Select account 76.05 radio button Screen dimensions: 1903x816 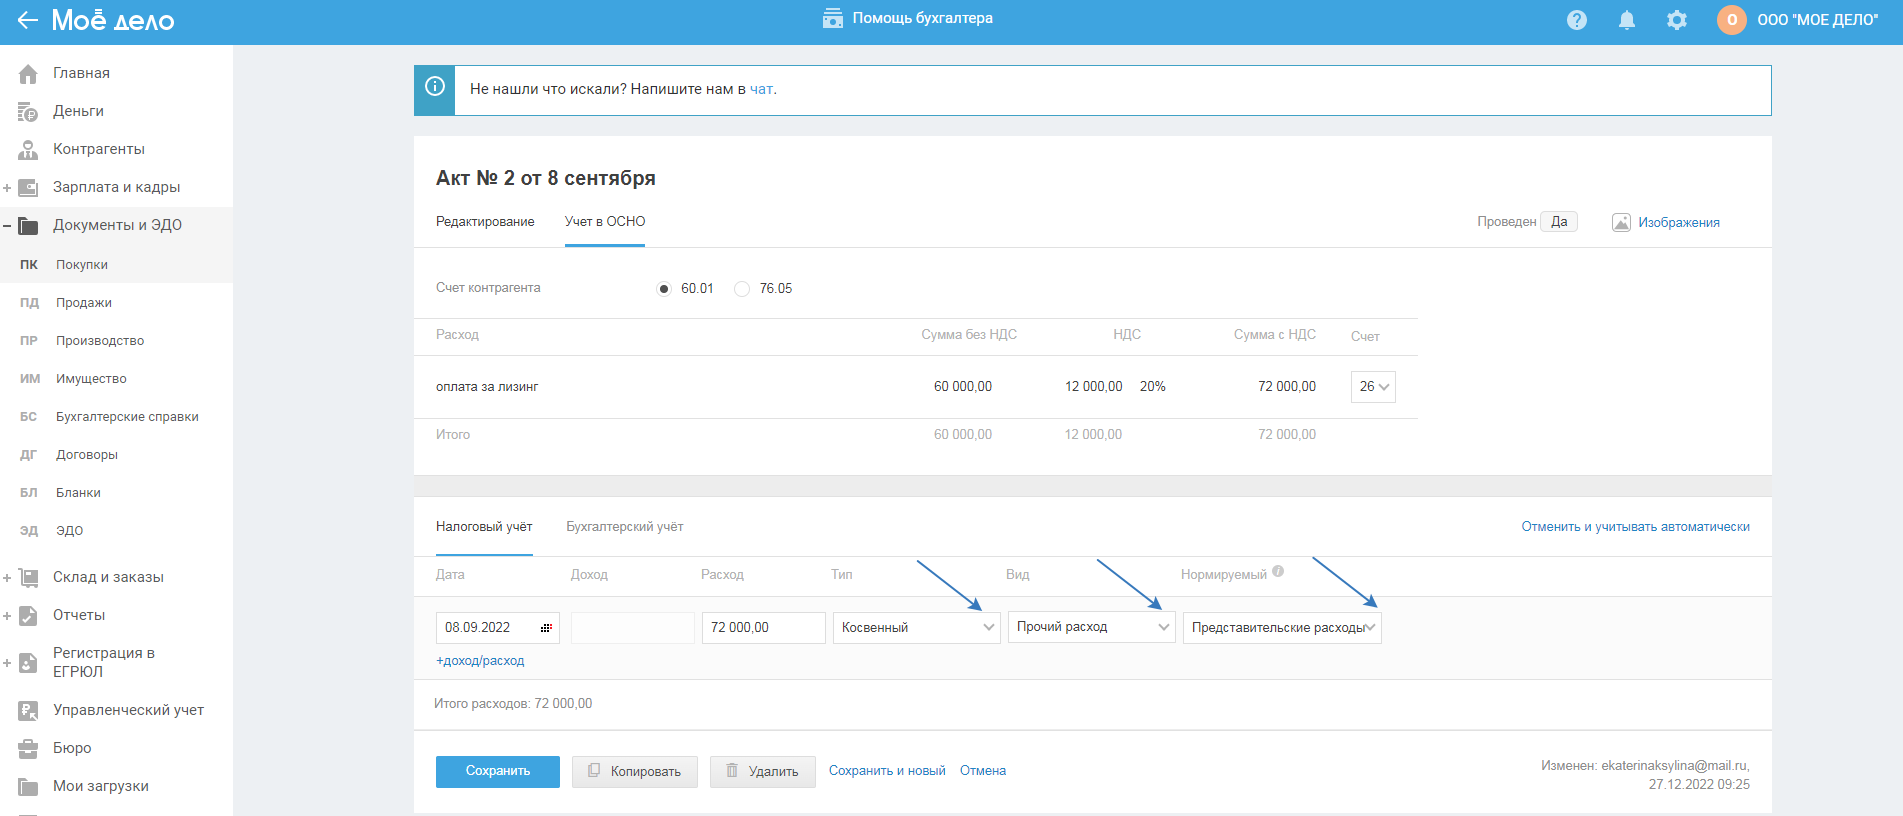point(742,289)
